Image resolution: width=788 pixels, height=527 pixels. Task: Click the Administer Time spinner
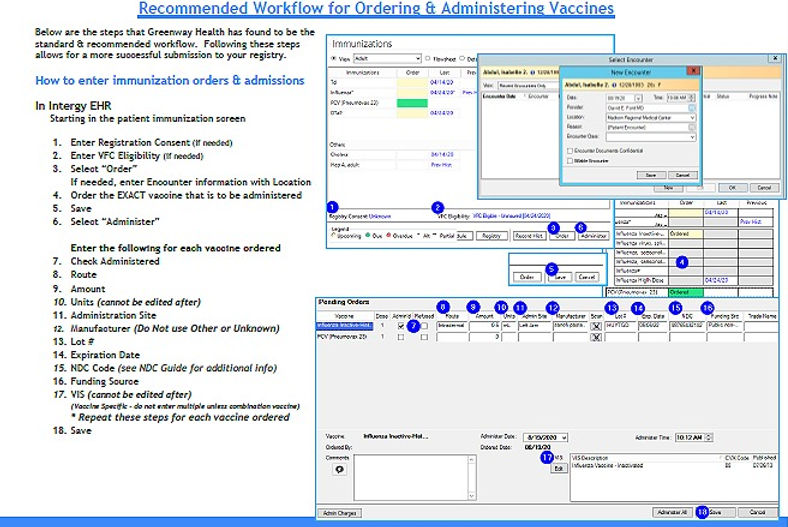click(x=709, y=438)
